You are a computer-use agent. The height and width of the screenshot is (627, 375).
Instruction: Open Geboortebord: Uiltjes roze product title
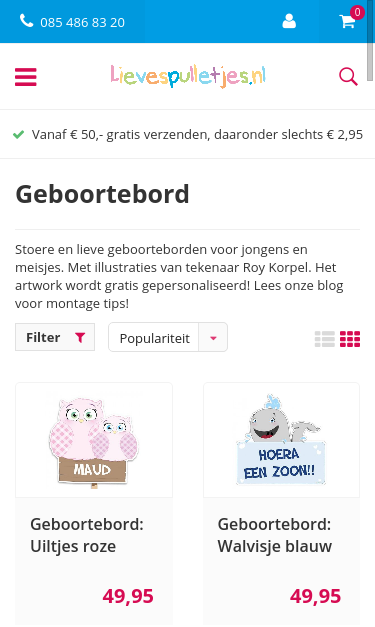(x=87, y=535)
